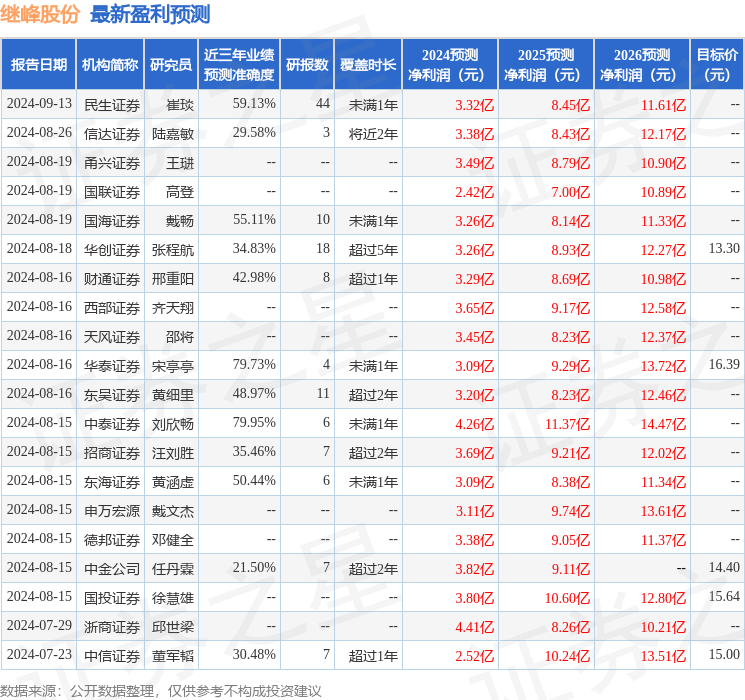Viewport: 745px width, 700px height.
Task: Click the 报告日期 column header
Action: click(38, 64)
